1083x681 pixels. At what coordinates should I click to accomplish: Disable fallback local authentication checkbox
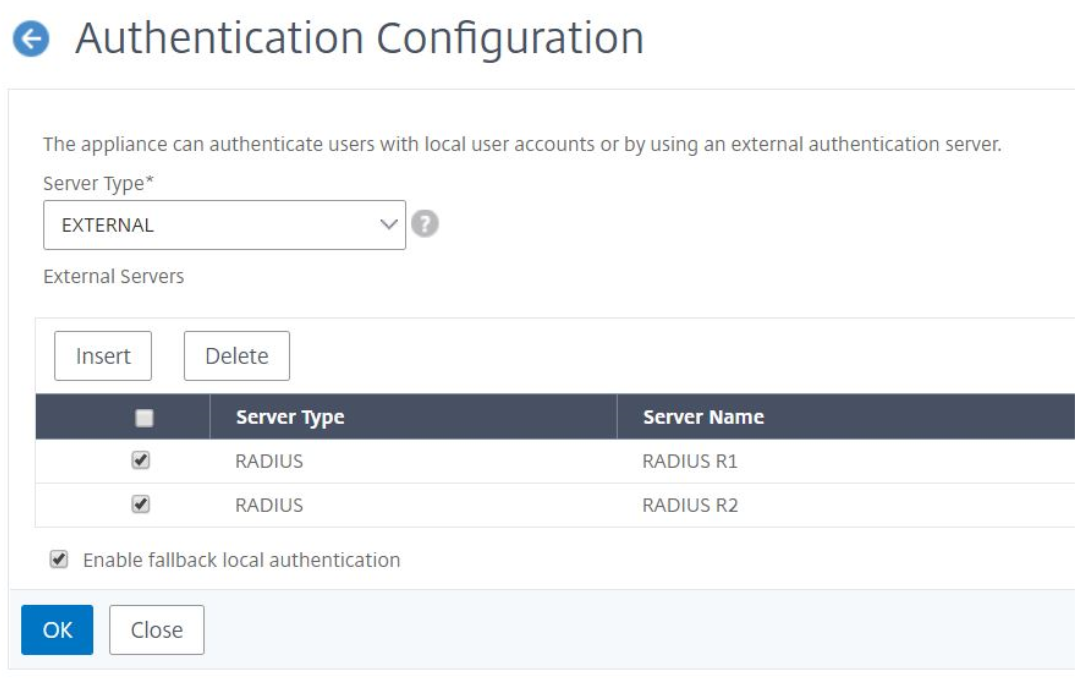click(x=59, y=559)
